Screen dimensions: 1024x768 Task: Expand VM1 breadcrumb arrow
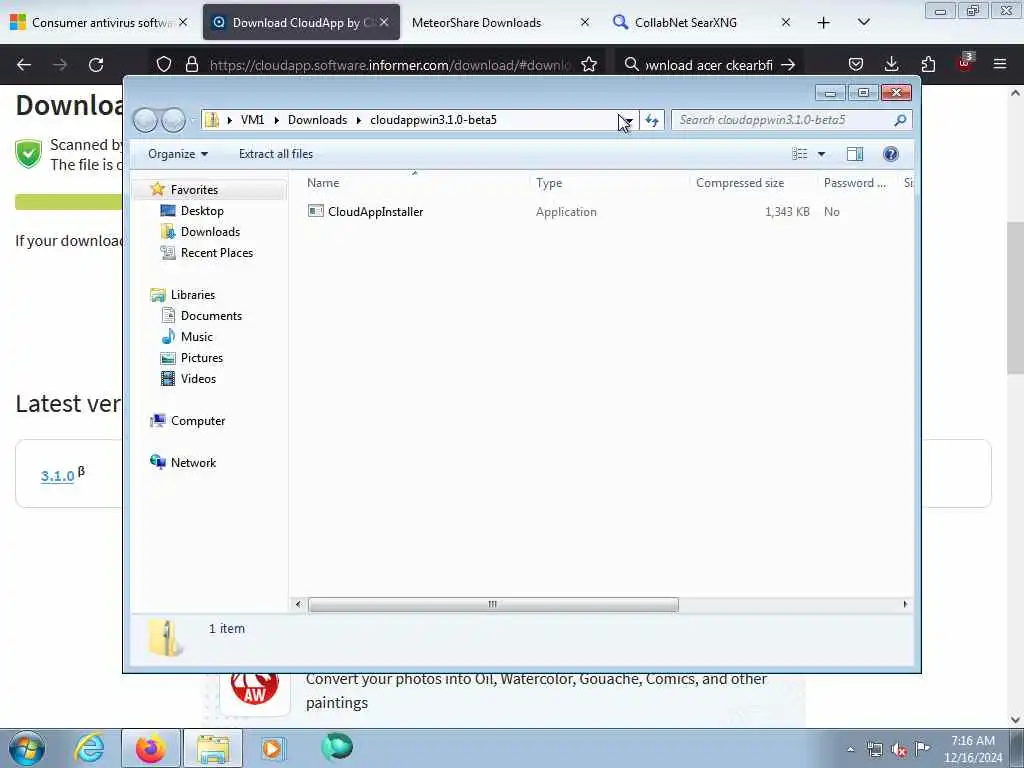point(277,120)
